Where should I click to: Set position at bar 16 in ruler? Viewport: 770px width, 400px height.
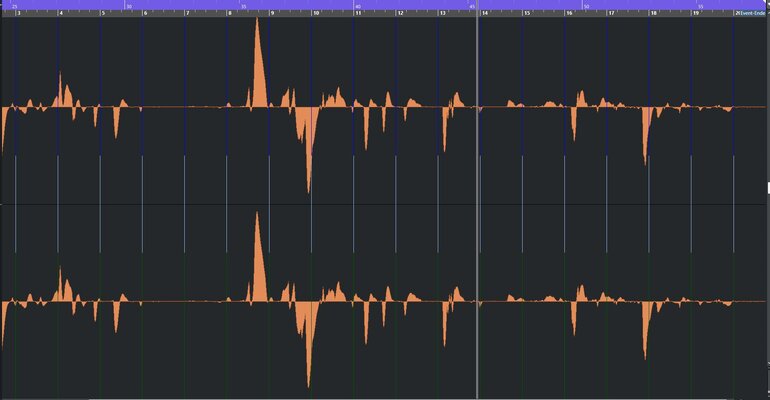click(569, 13)
